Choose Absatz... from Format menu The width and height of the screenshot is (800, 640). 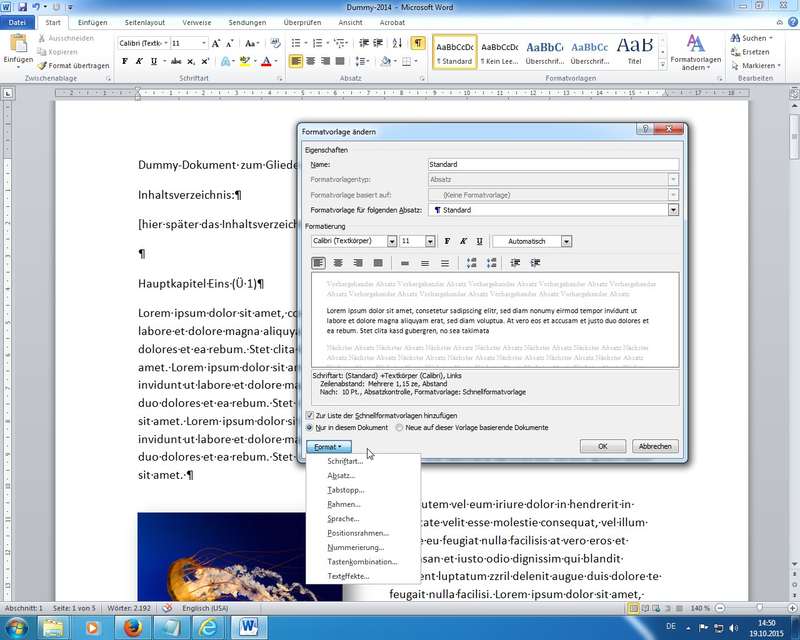click(x=341, y=475)
